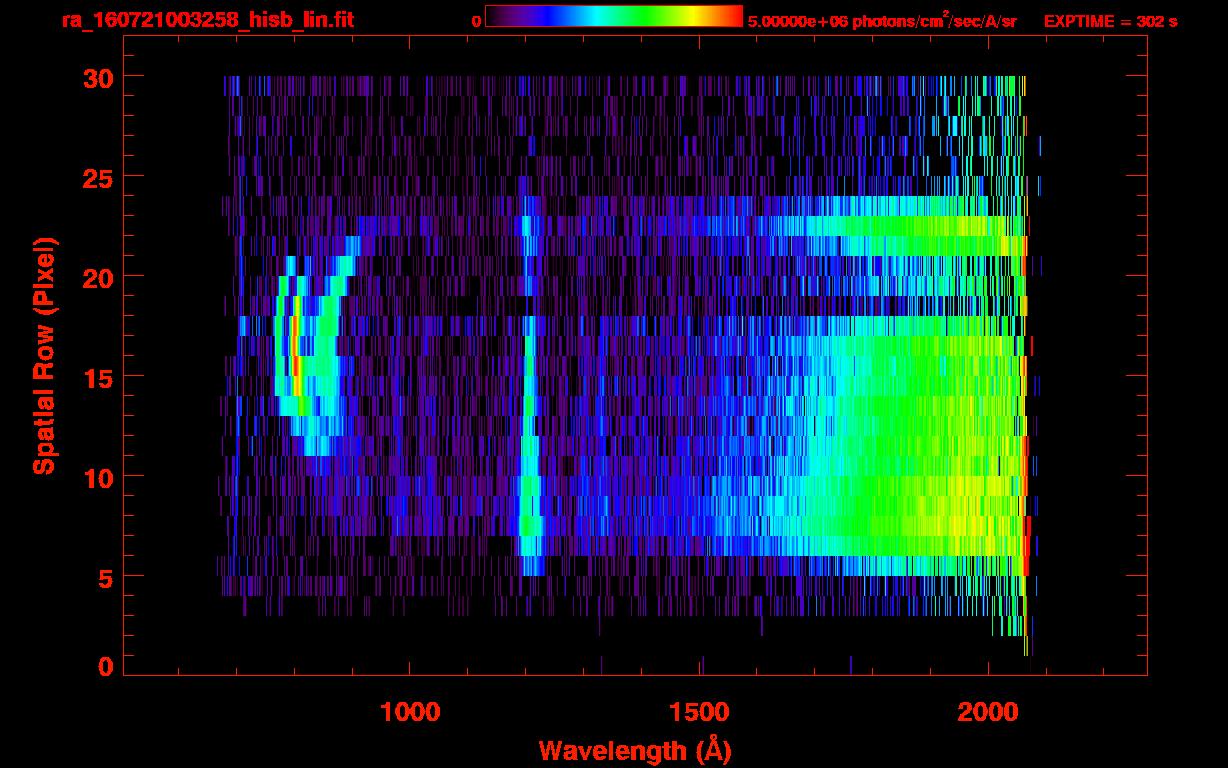The width and height of the screenshot is (1228, 768).
Task: Click the 5.00000e+06 photons/cm²/sec/A/sr label
Action: tap(882, 20)
